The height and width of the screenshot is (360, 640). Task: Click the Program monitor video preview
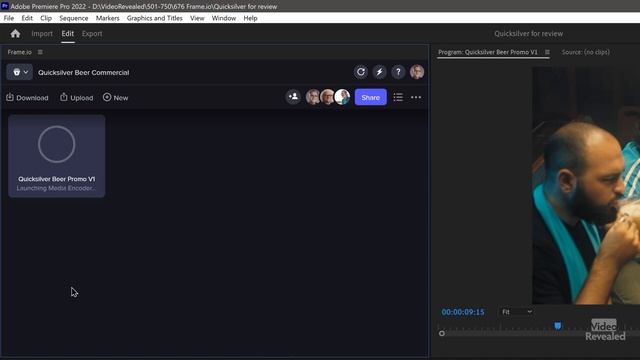tap(586, 185)
